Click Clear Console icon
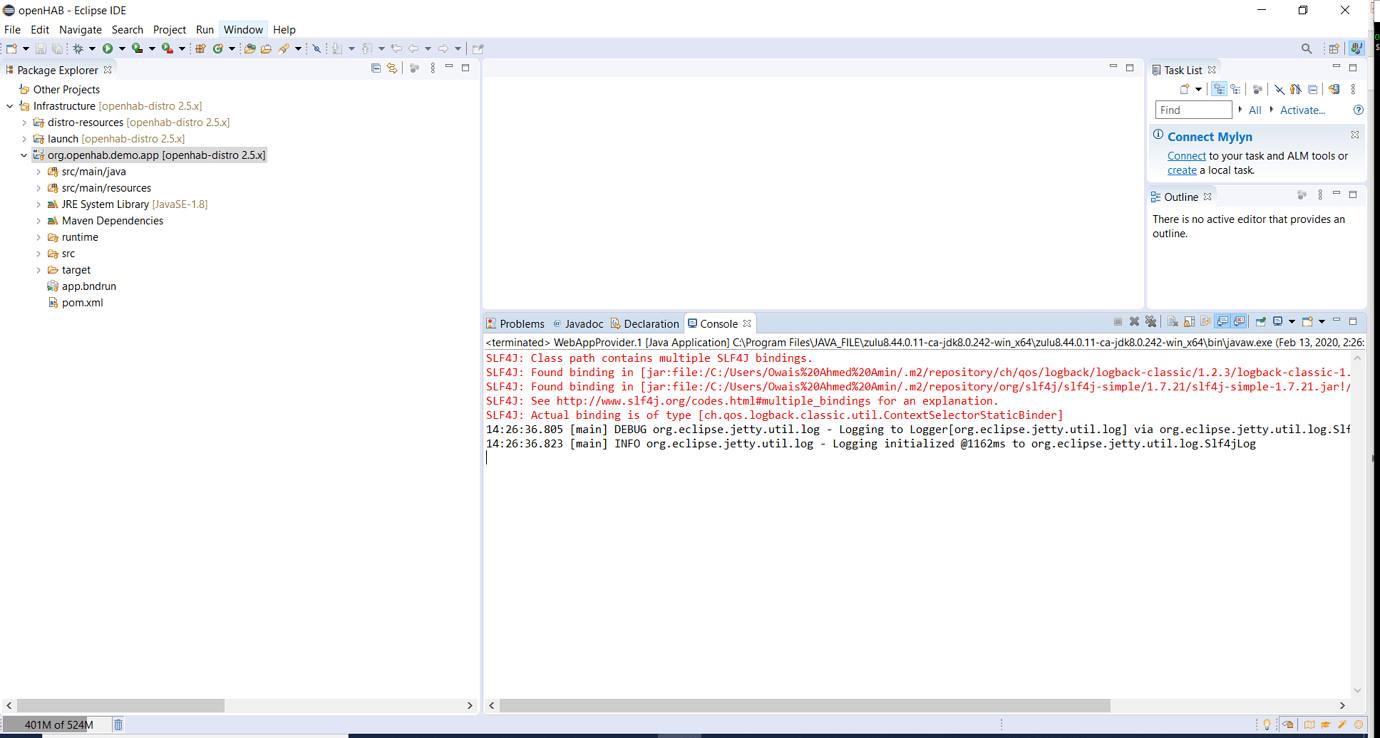Image resolution: width=1380 pixels, height=738 pixels. (1172, 322)
